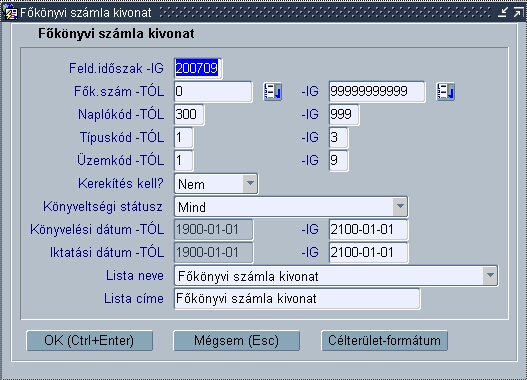The width and height of the screenshot is (527, 380).
Task: Click the bold Főkönyvi számla kivonat heading
Action: (x=116, y=34)
